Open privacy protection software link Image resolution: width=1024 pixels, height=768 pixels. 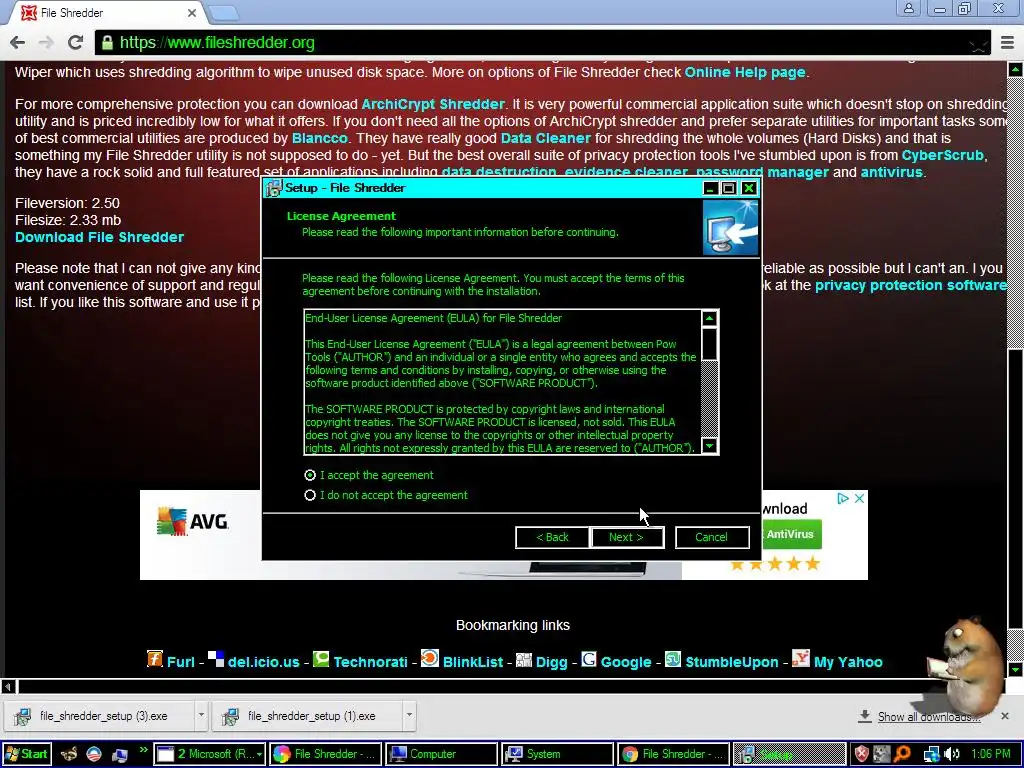[910, 285]
